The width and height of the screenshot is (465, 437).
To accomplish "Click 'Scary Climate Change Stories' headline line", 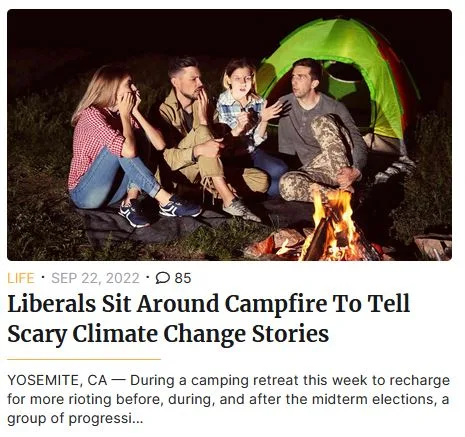I will click(x=168, y=334).
